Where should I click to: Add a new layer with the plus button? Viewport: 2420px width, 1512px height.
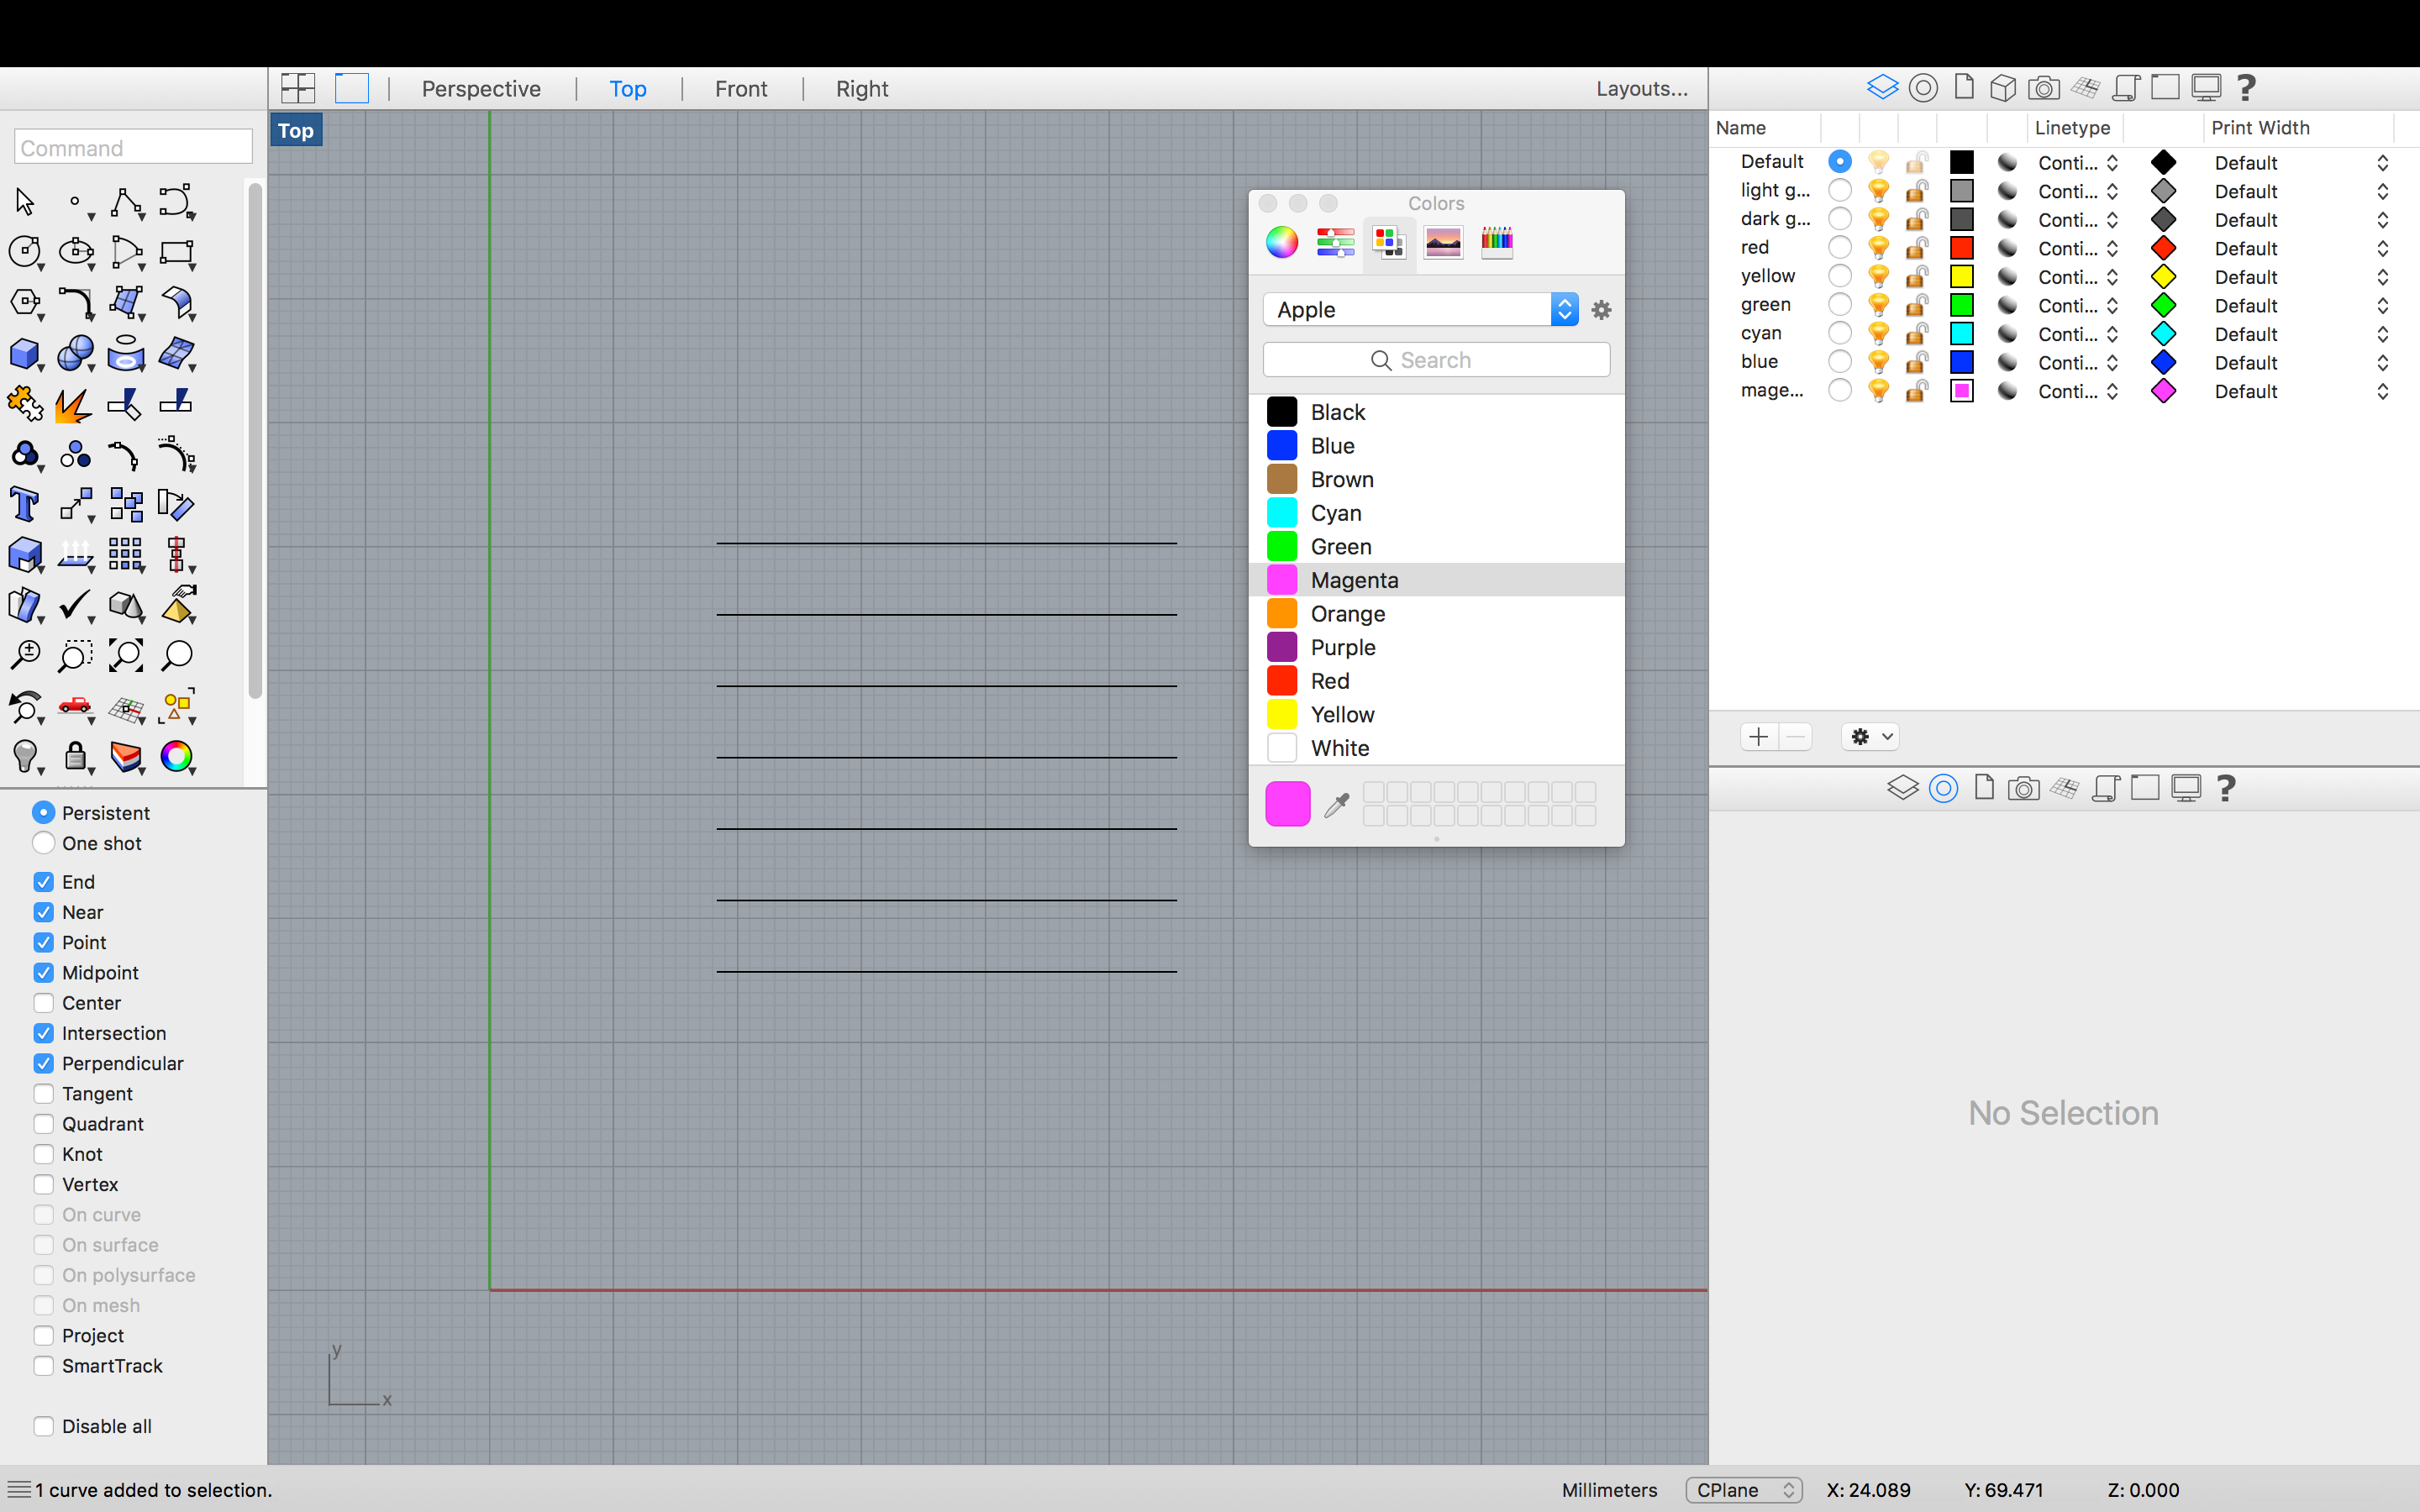point(1757,737)
